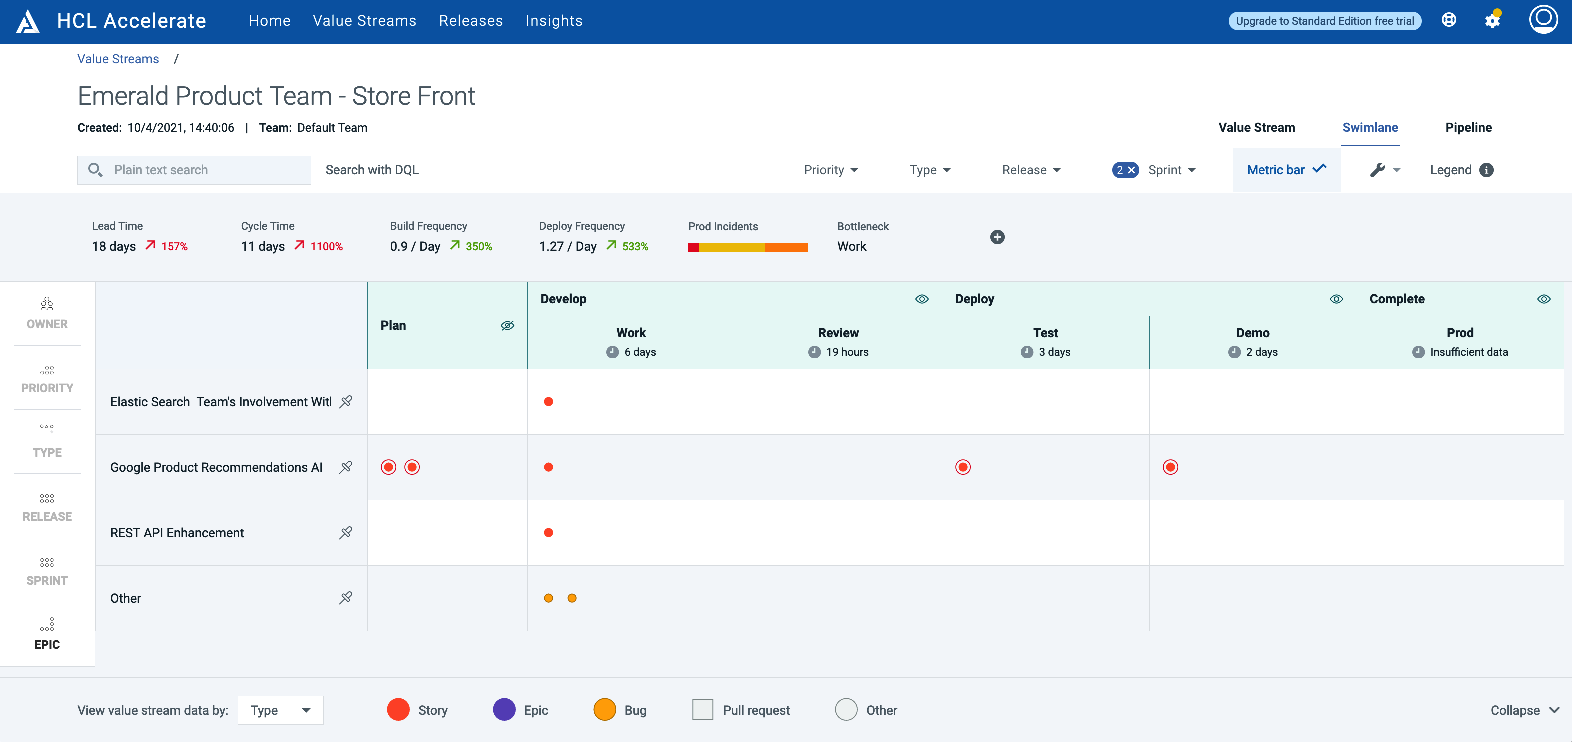Toggle visibility of the Complete phase

click(1544, 299)
